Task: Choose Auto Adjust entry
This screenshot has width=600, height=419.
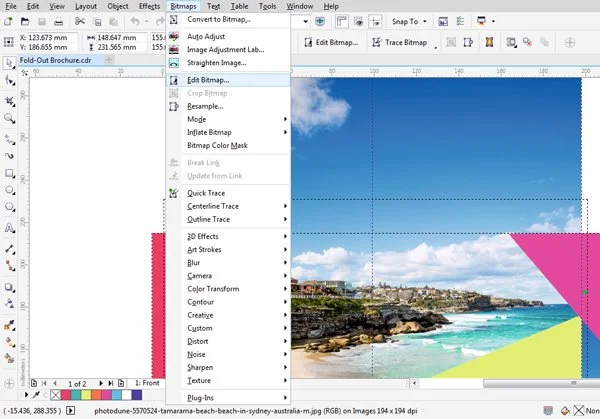Action: point(228,36)
